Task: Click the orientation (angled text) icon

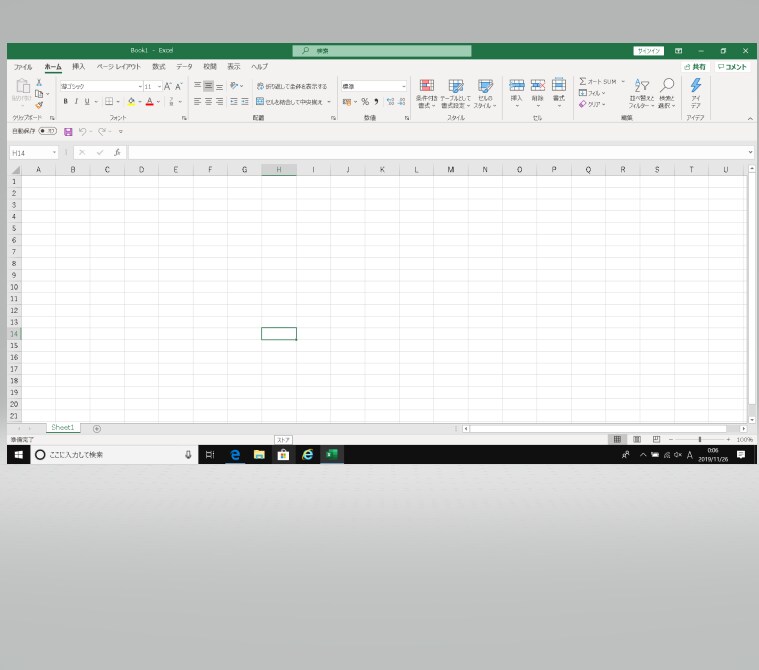Action: coord(234,86)
